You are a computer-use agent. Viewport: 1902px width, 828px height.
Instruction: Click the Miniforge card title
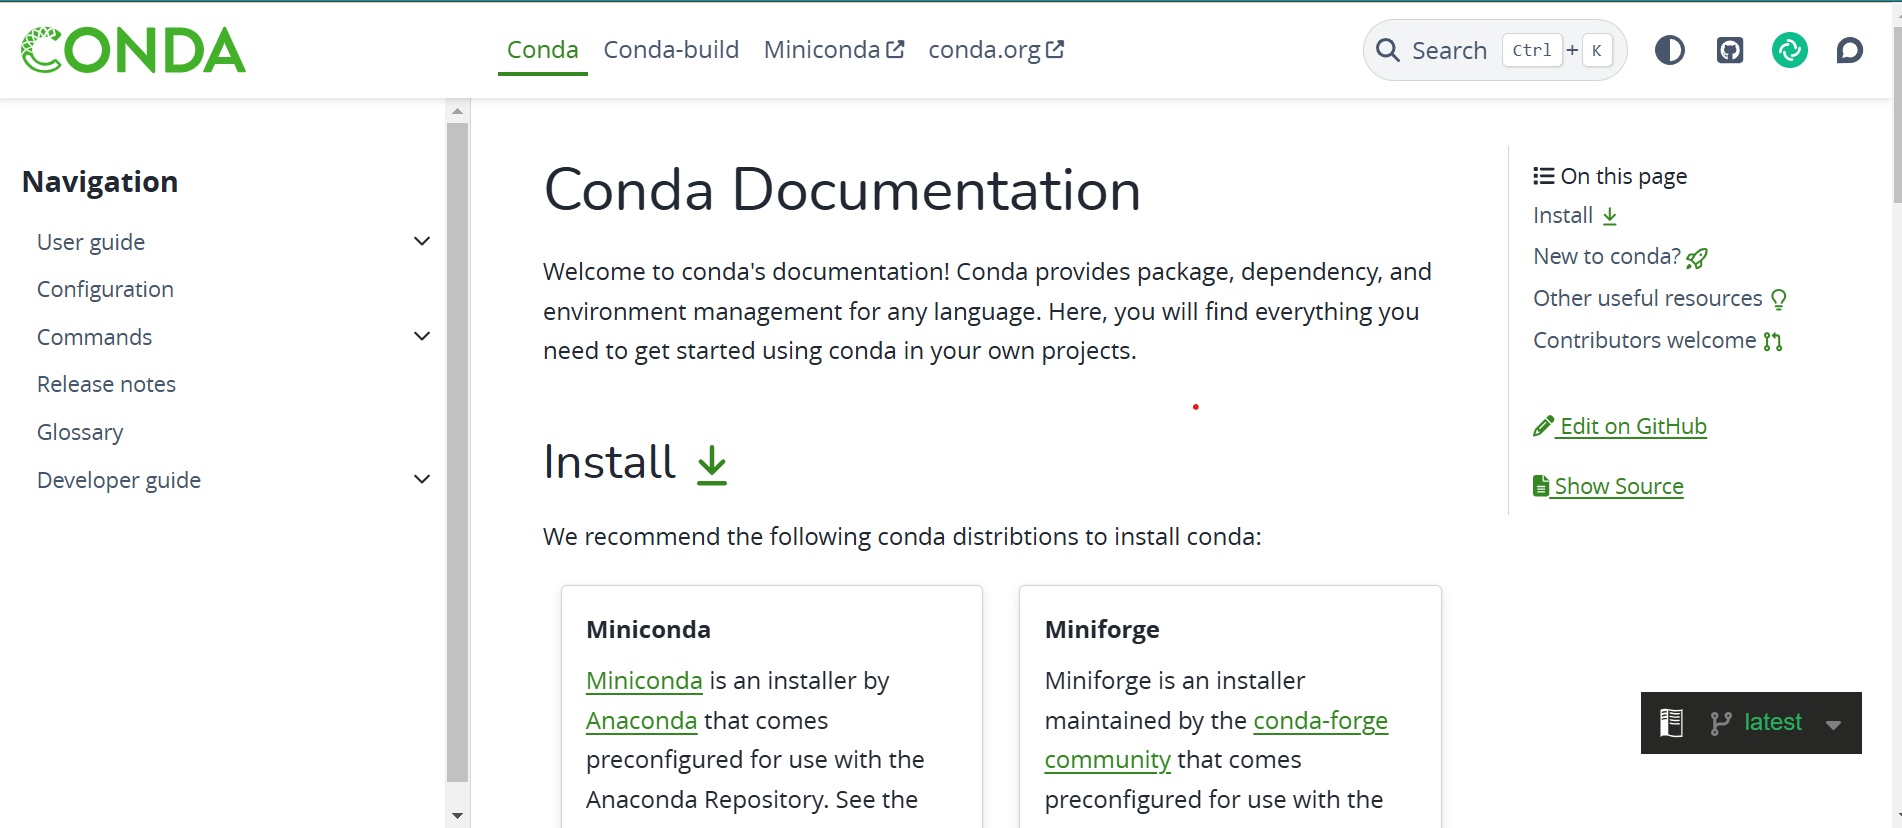pyautogui.click(x=1102, y=630)
